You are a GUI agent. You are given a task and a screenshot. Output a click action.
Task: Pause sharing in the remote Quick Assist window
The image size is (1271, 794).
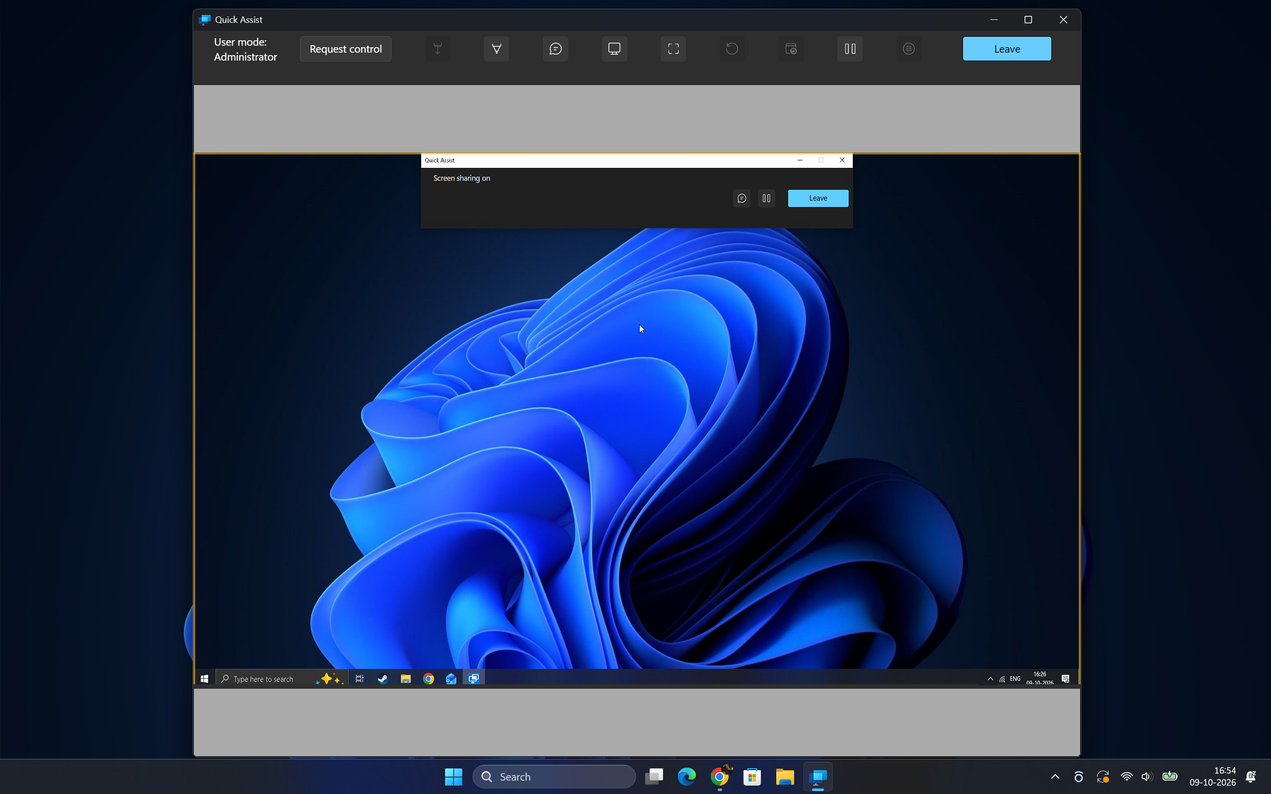pos(766,198)
